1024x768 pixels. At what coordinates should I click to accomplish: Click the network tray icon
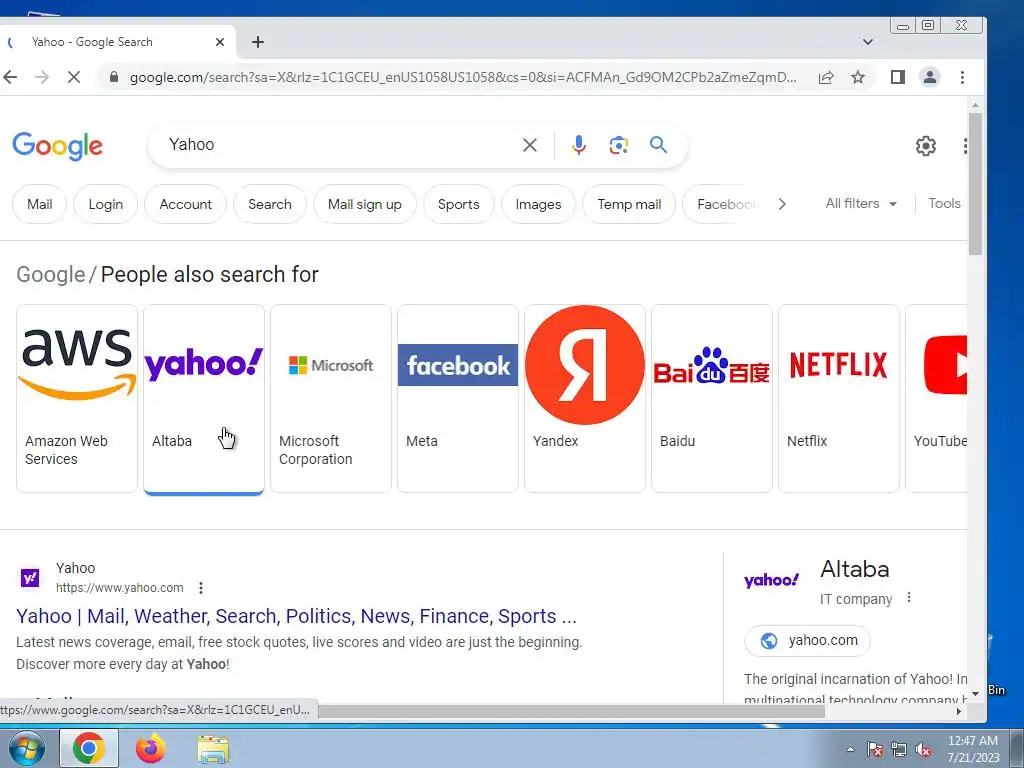[899, 750]
